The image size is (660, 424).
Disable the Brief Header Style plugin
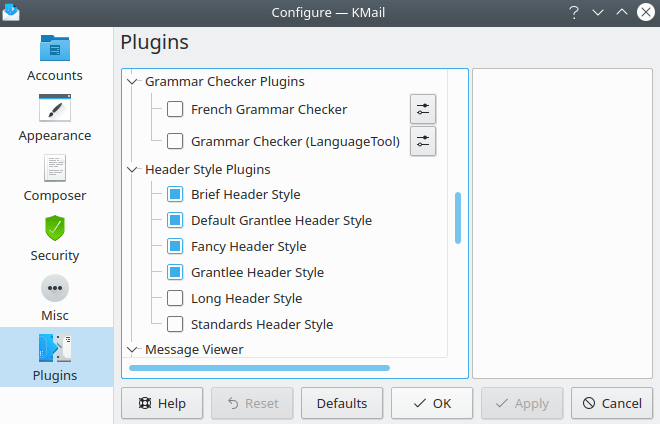tap(175, 194)
